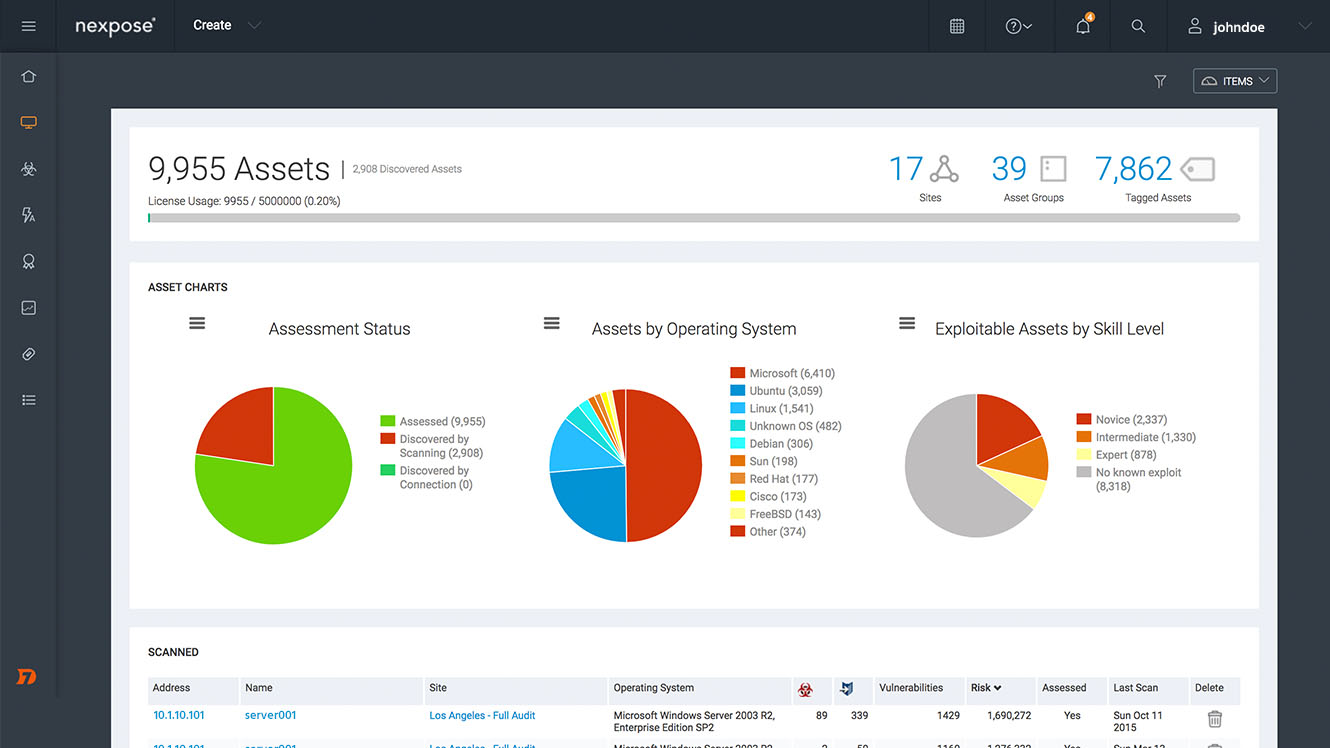Open the top-left hamburger navigation menu
The image size is (1330, 748).
28,27
